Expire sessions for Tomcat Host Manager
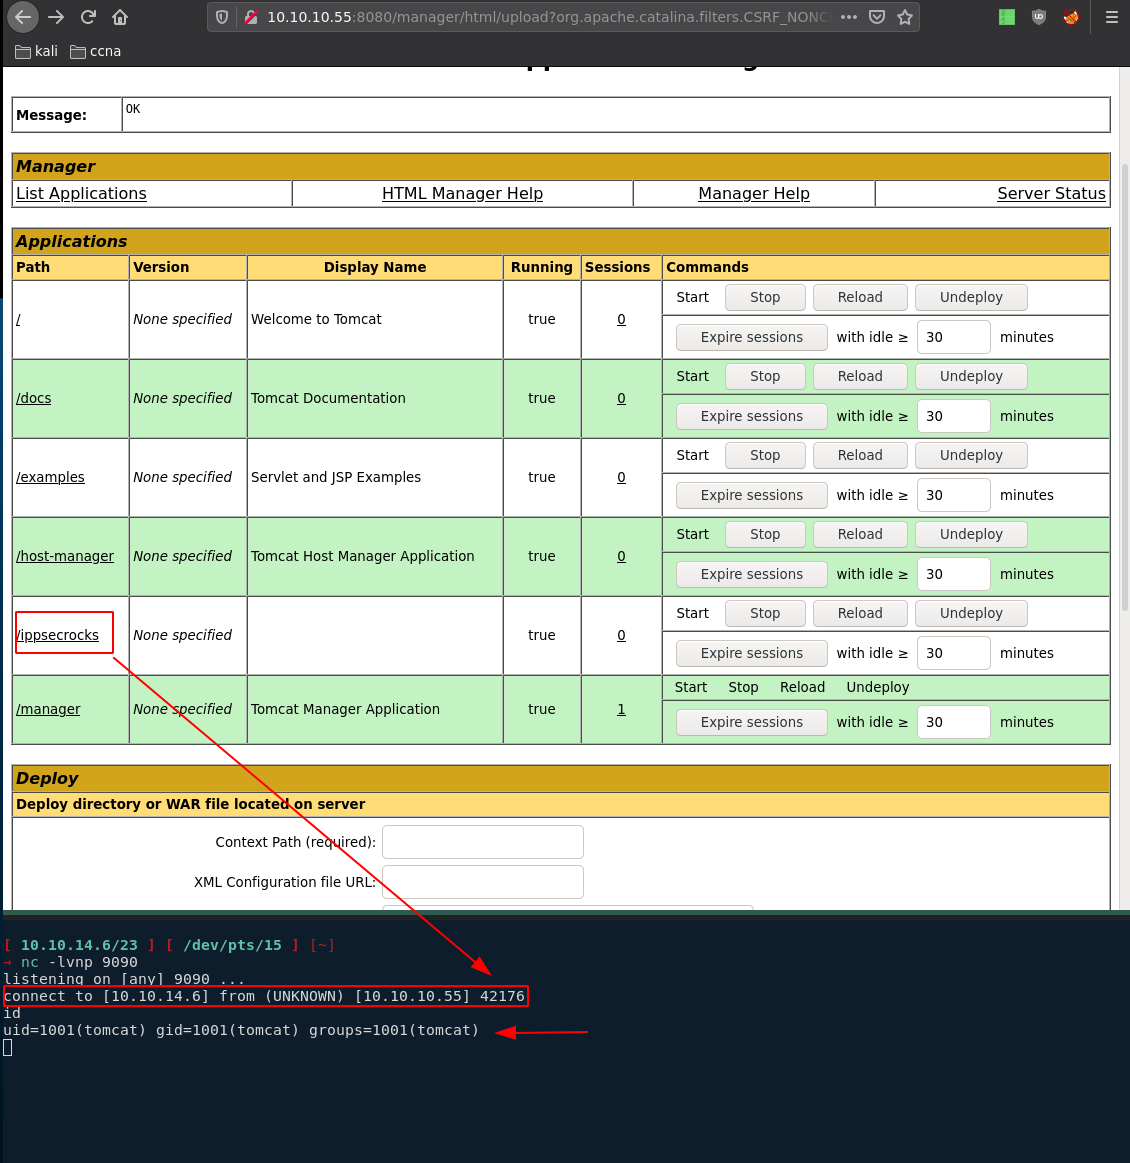The width and height of the screenshot is (1130, 1163). (x=752, y=574)
